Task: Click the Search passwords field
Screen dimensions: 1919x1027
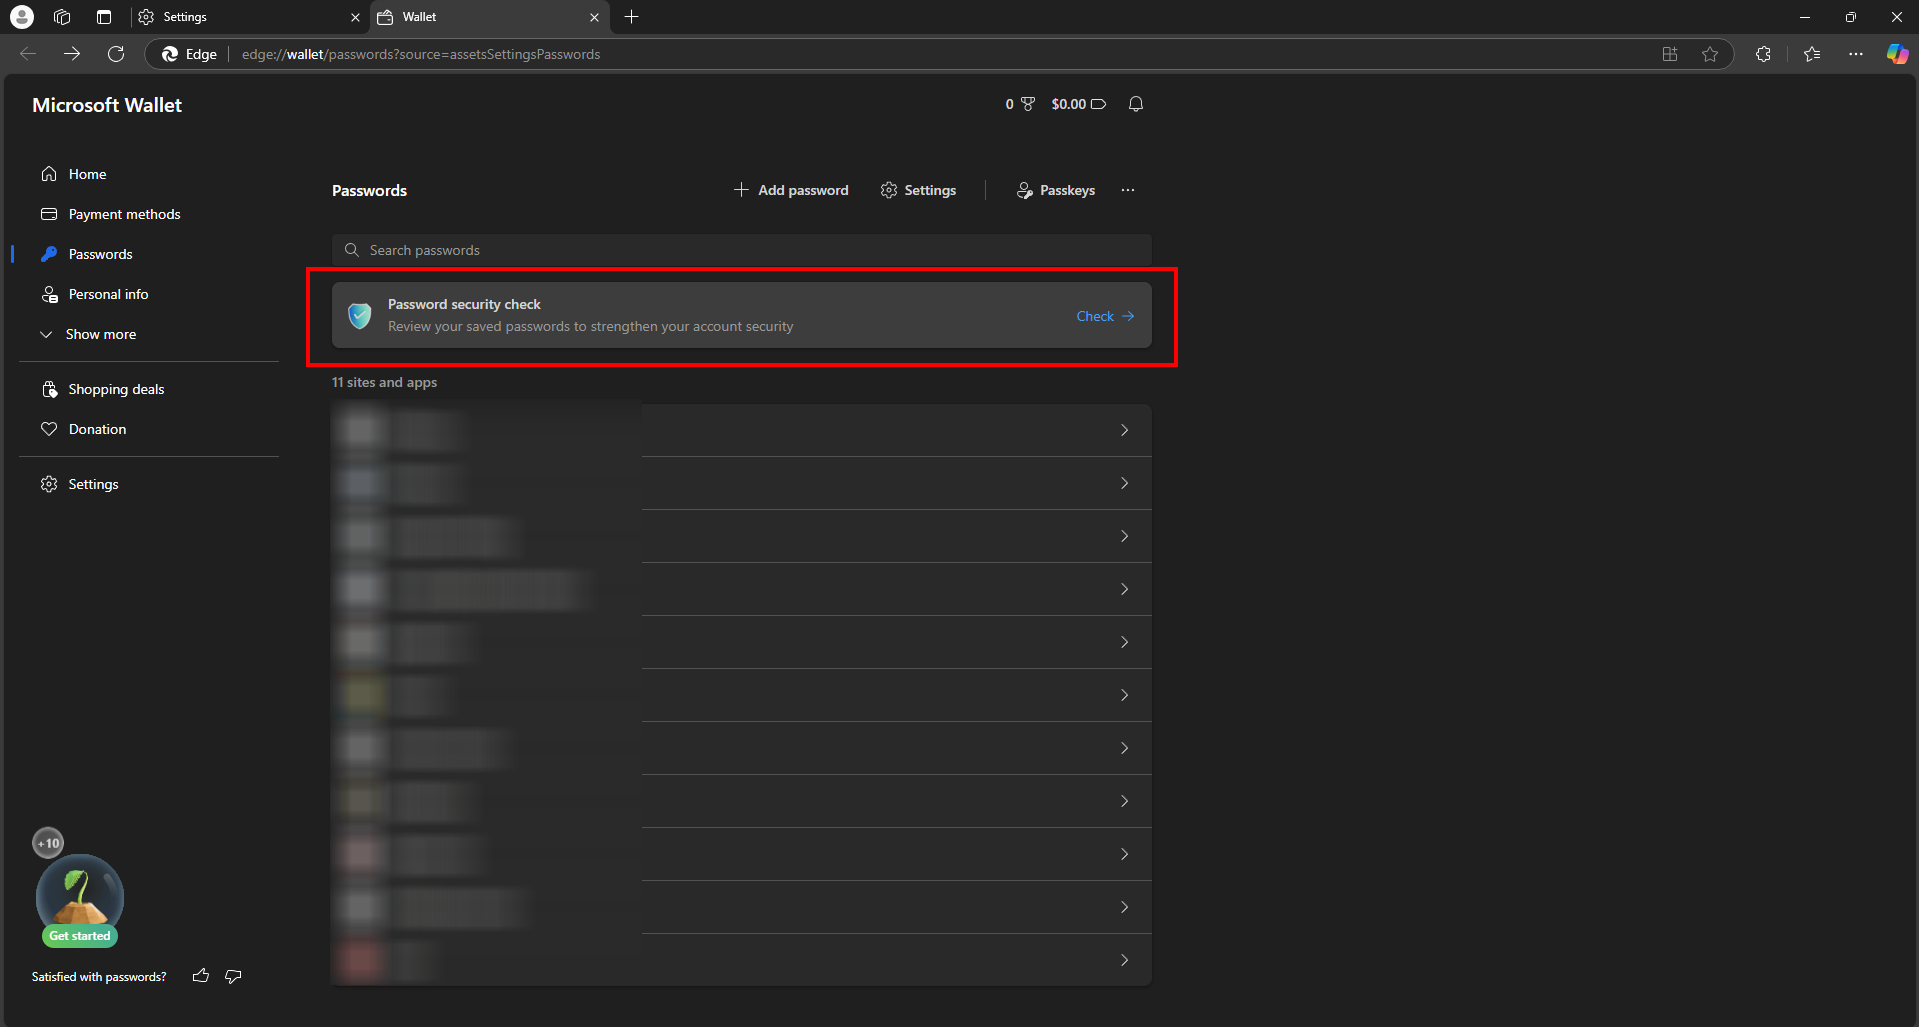Action: click(741, 250)
